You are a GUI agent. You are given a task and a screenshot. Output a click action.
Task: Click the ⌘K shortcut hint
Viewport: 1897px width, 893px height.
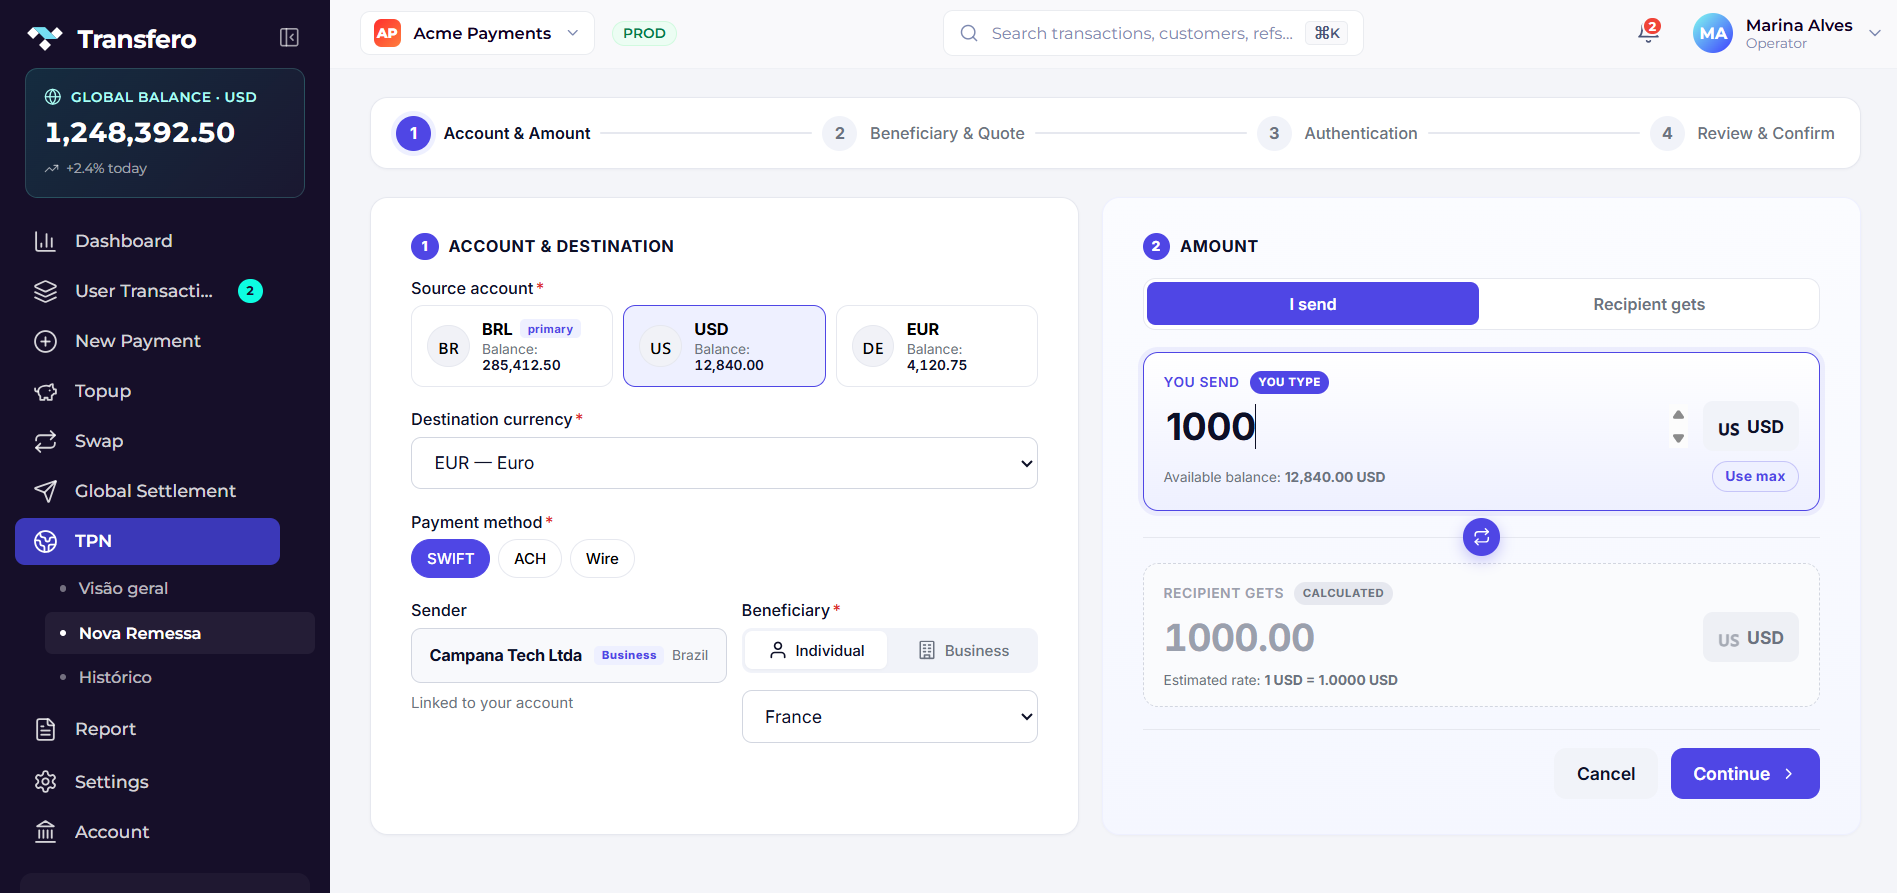[1327, 33]
